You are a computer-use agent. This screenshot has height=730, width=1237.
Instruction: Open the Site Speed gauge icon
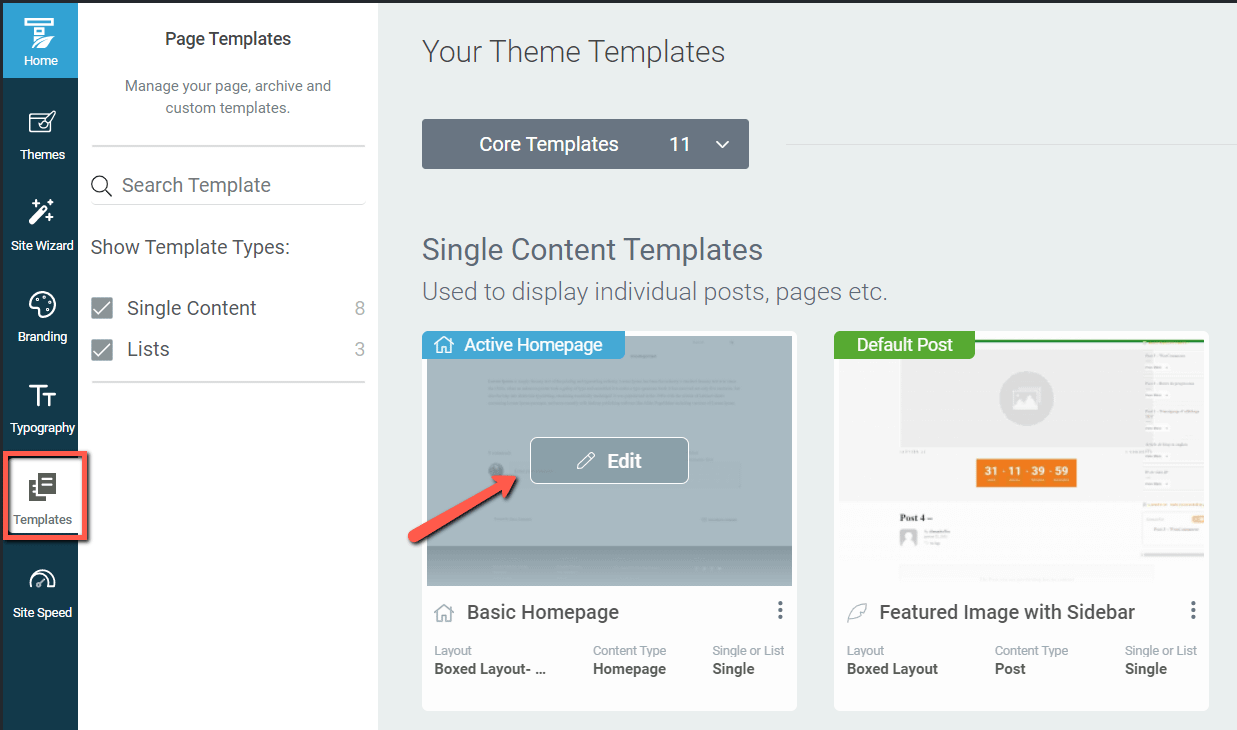pyautogui.click(x=42, y=591)
